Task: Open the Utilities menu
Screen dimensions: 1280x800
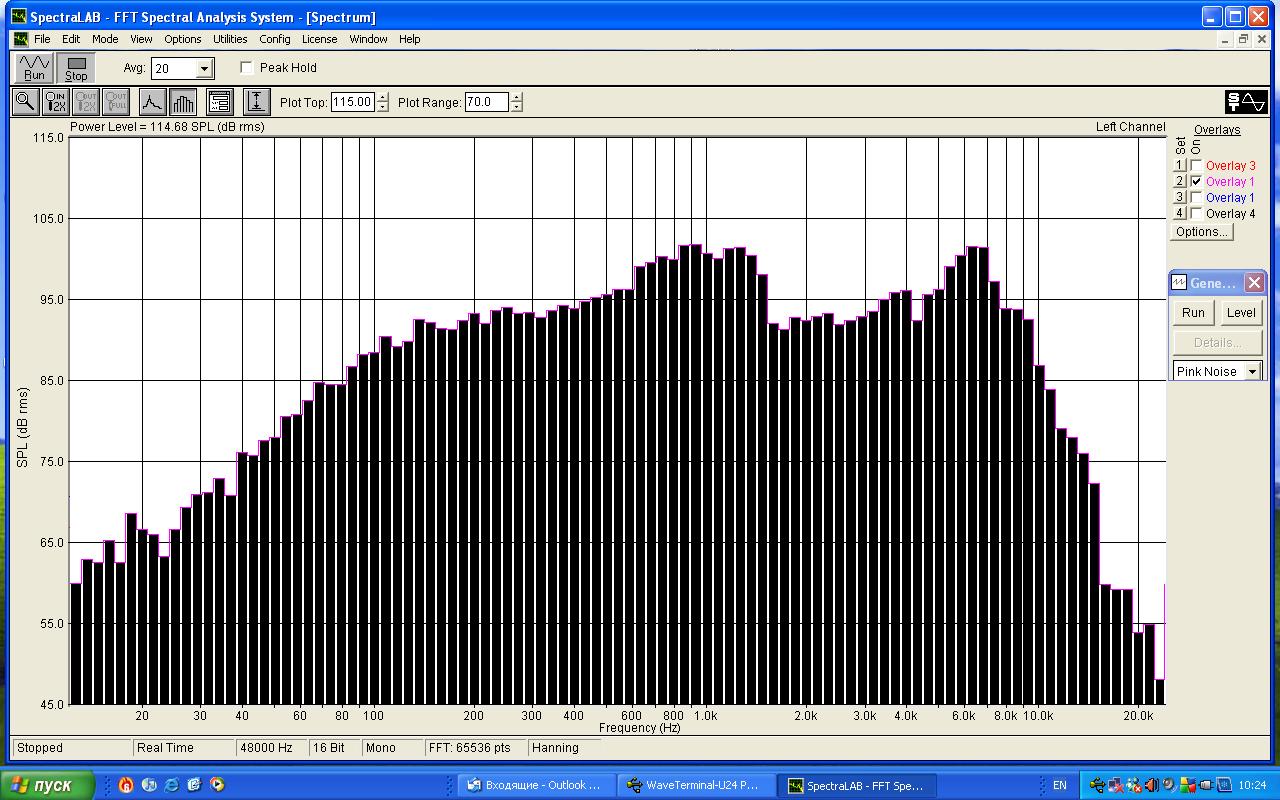Action: coord(230,39)
